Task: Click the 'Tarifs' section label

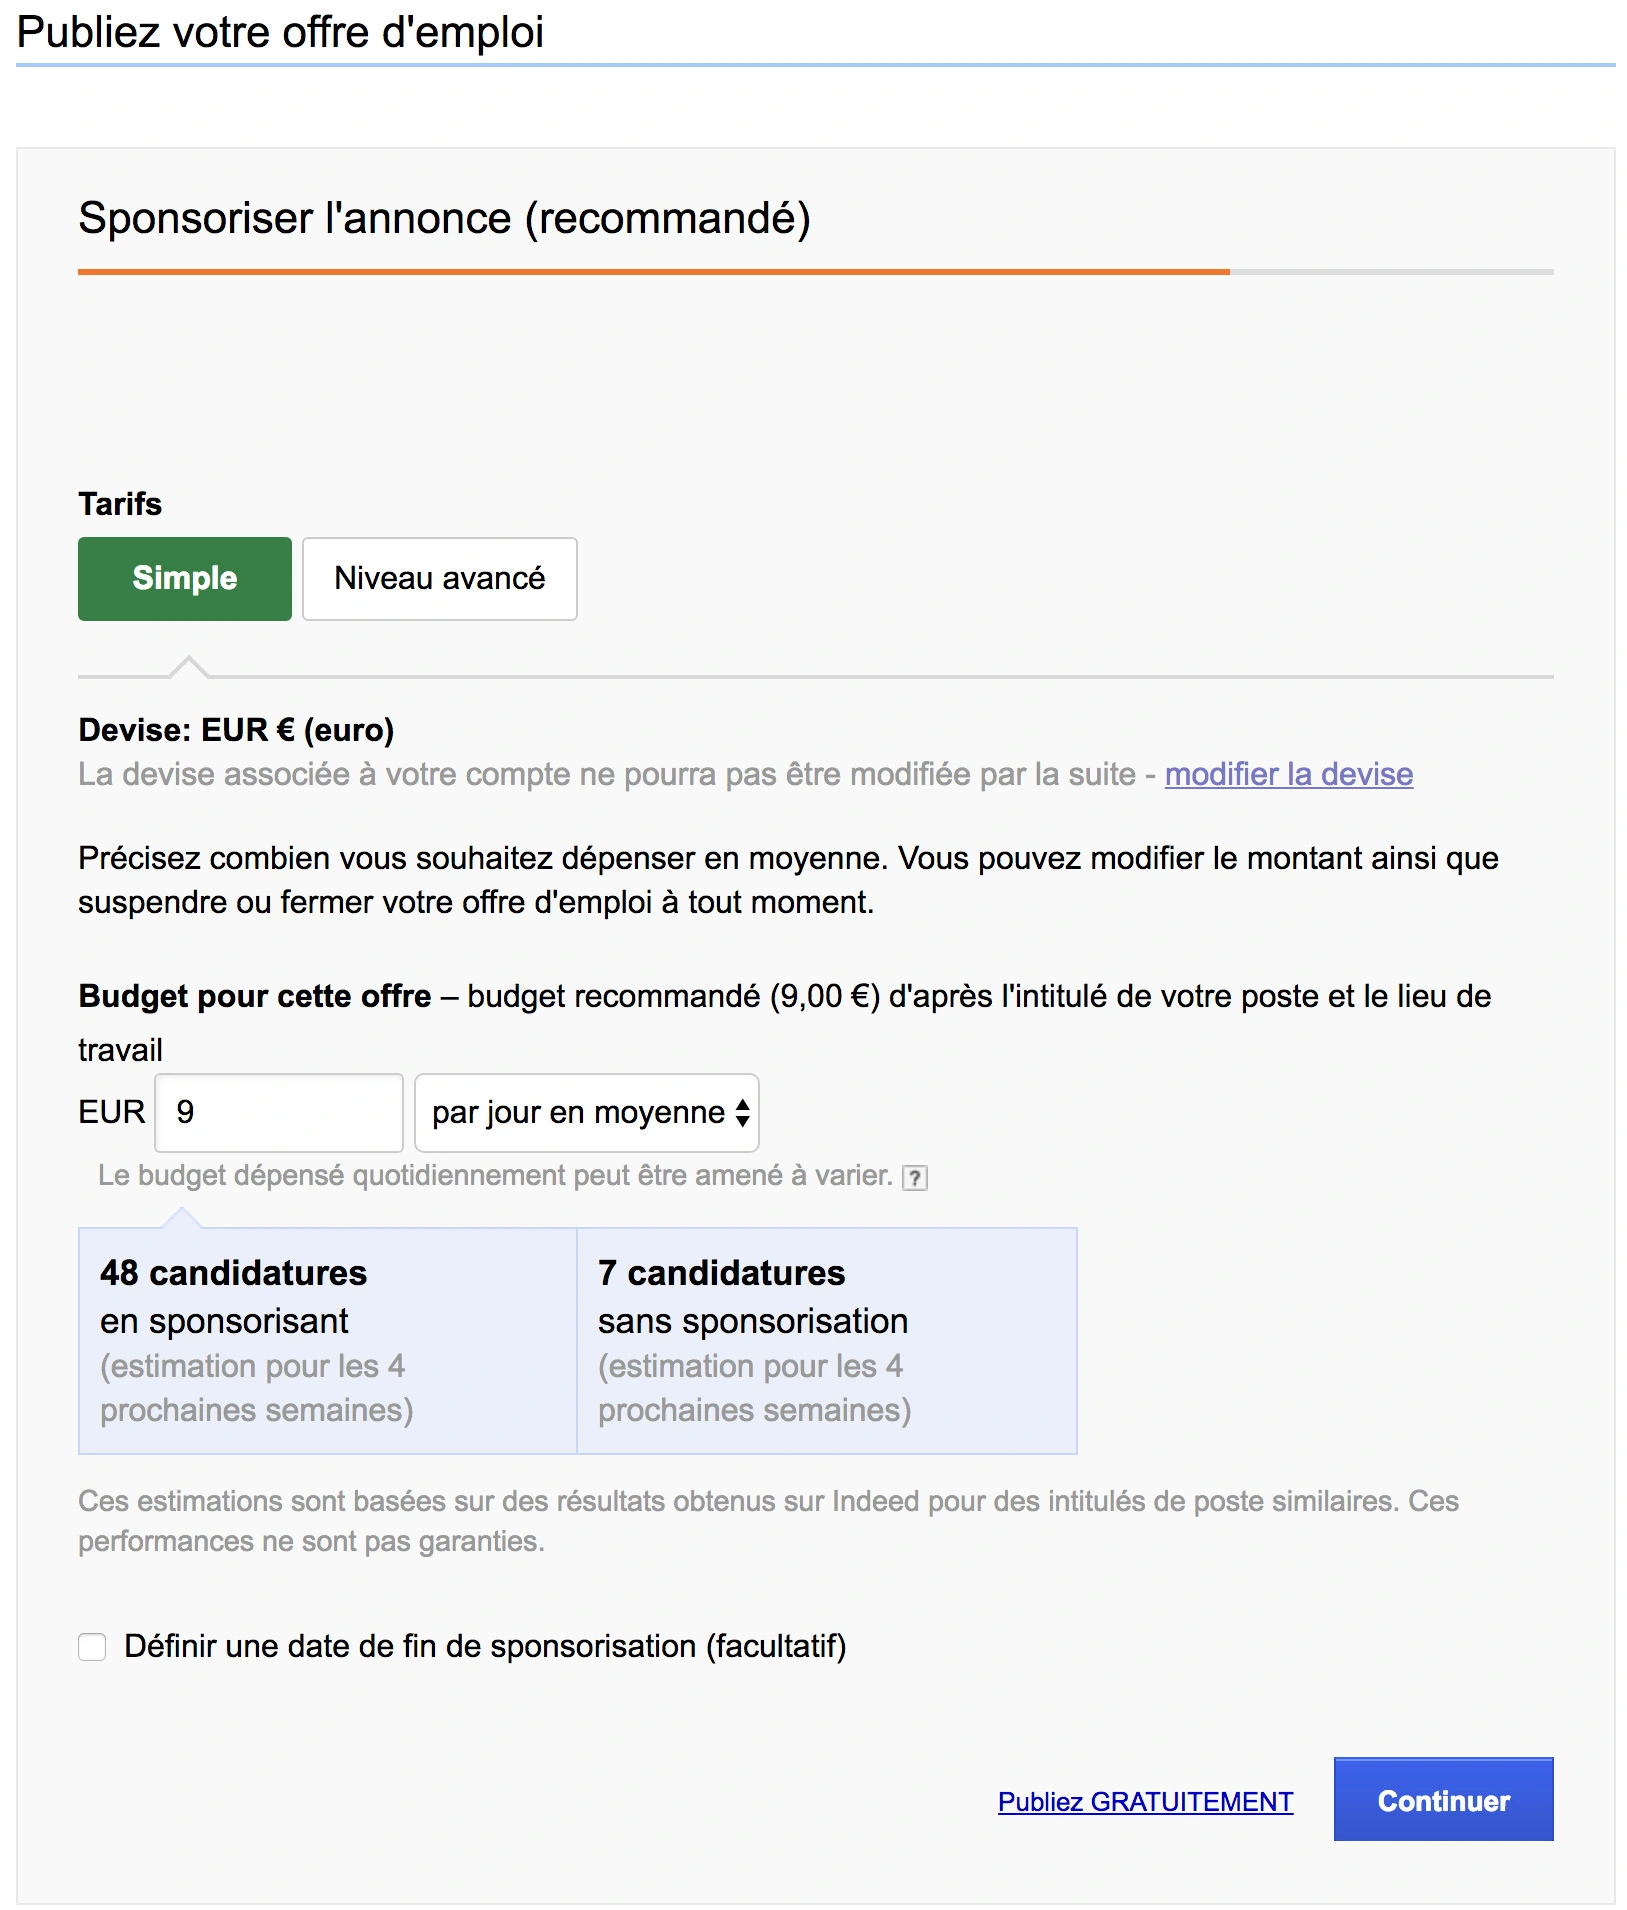Action: click(120, 504)
